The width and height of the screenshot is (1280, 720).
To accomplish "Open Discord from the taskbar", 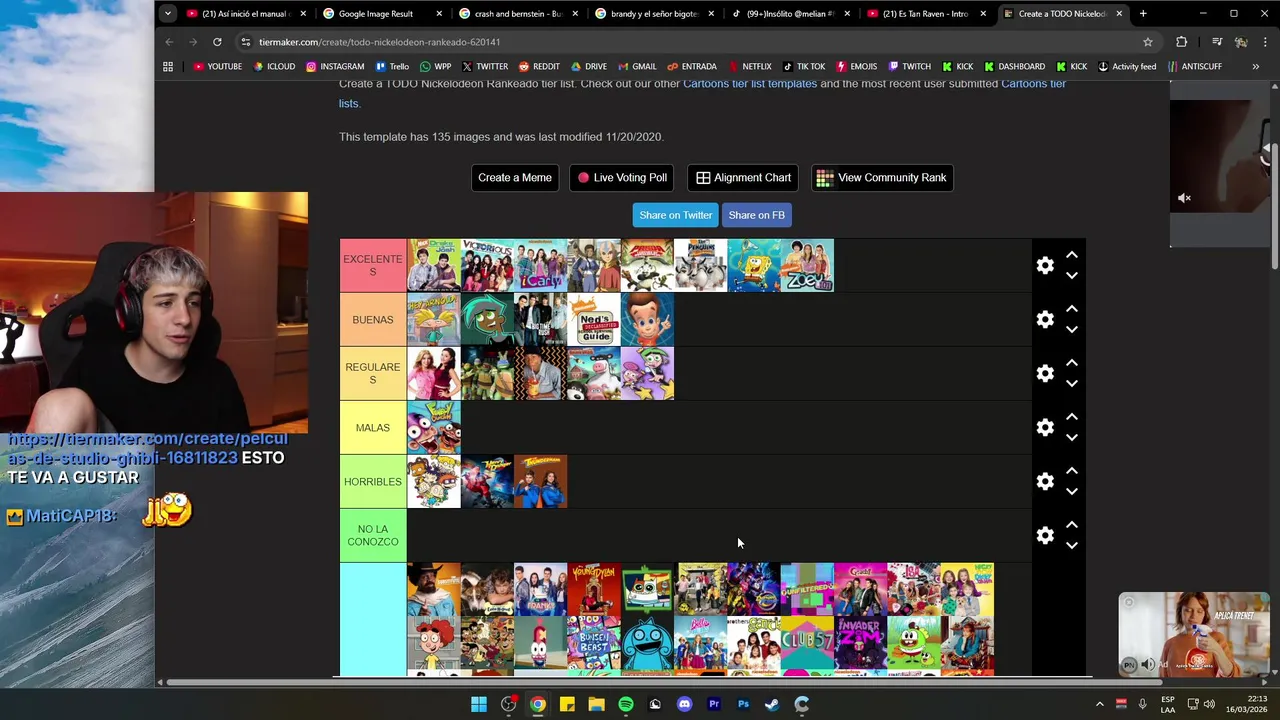I will (x=684, y=704).
